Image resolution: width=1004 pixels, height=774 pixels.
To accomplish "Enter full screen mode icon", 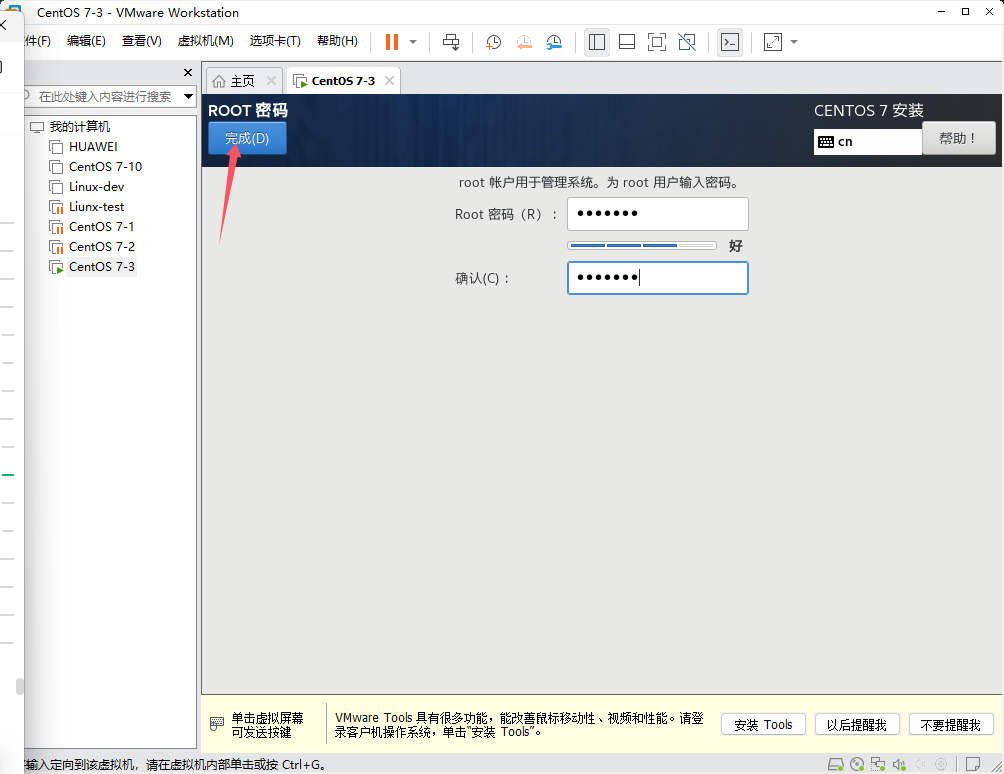I will pos(657,42).
